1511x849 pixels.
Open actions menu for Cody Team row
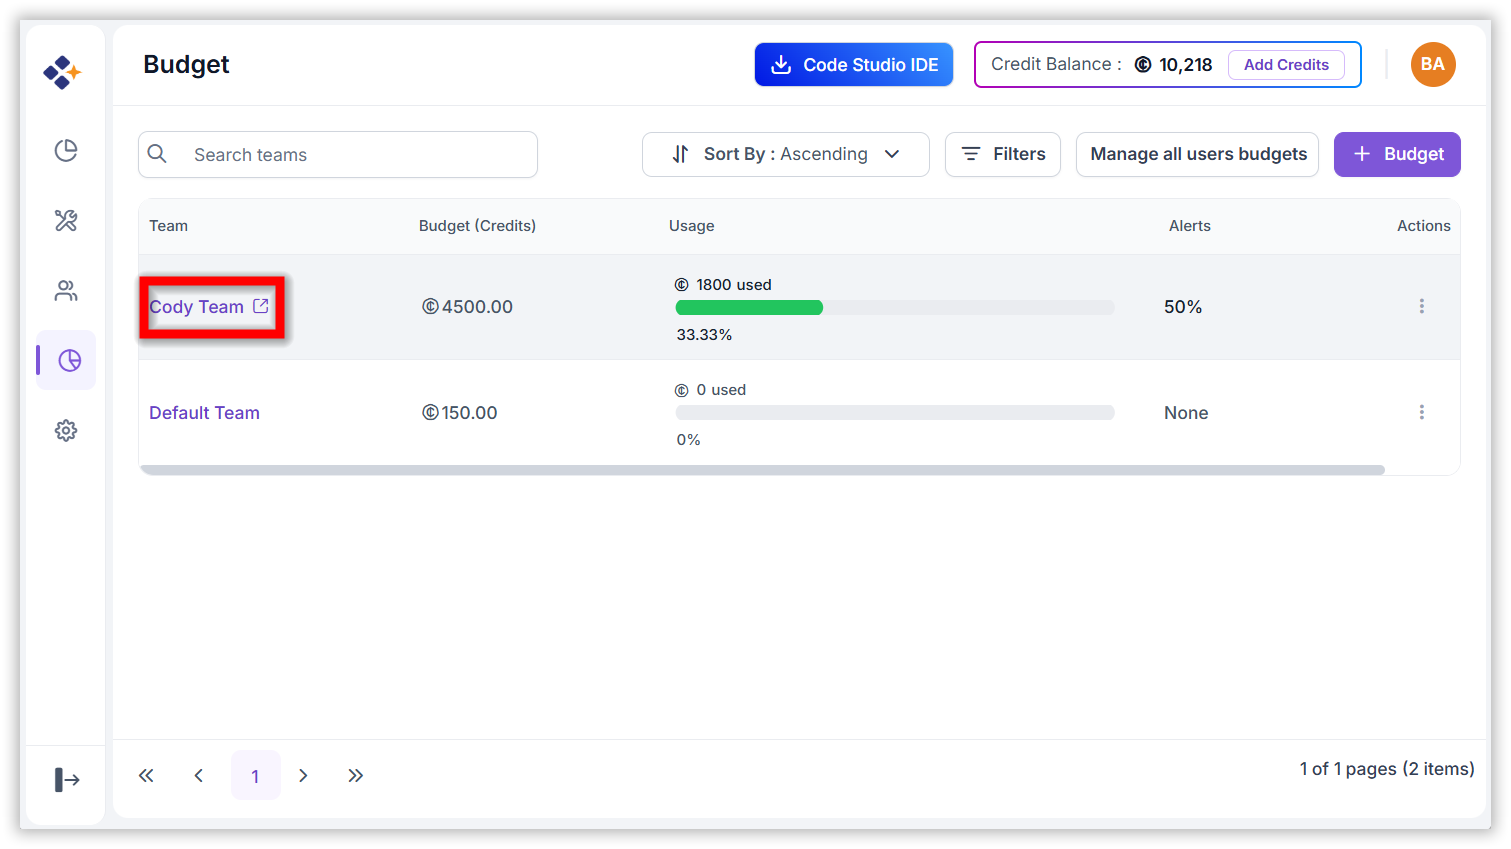coord(1421,306)
